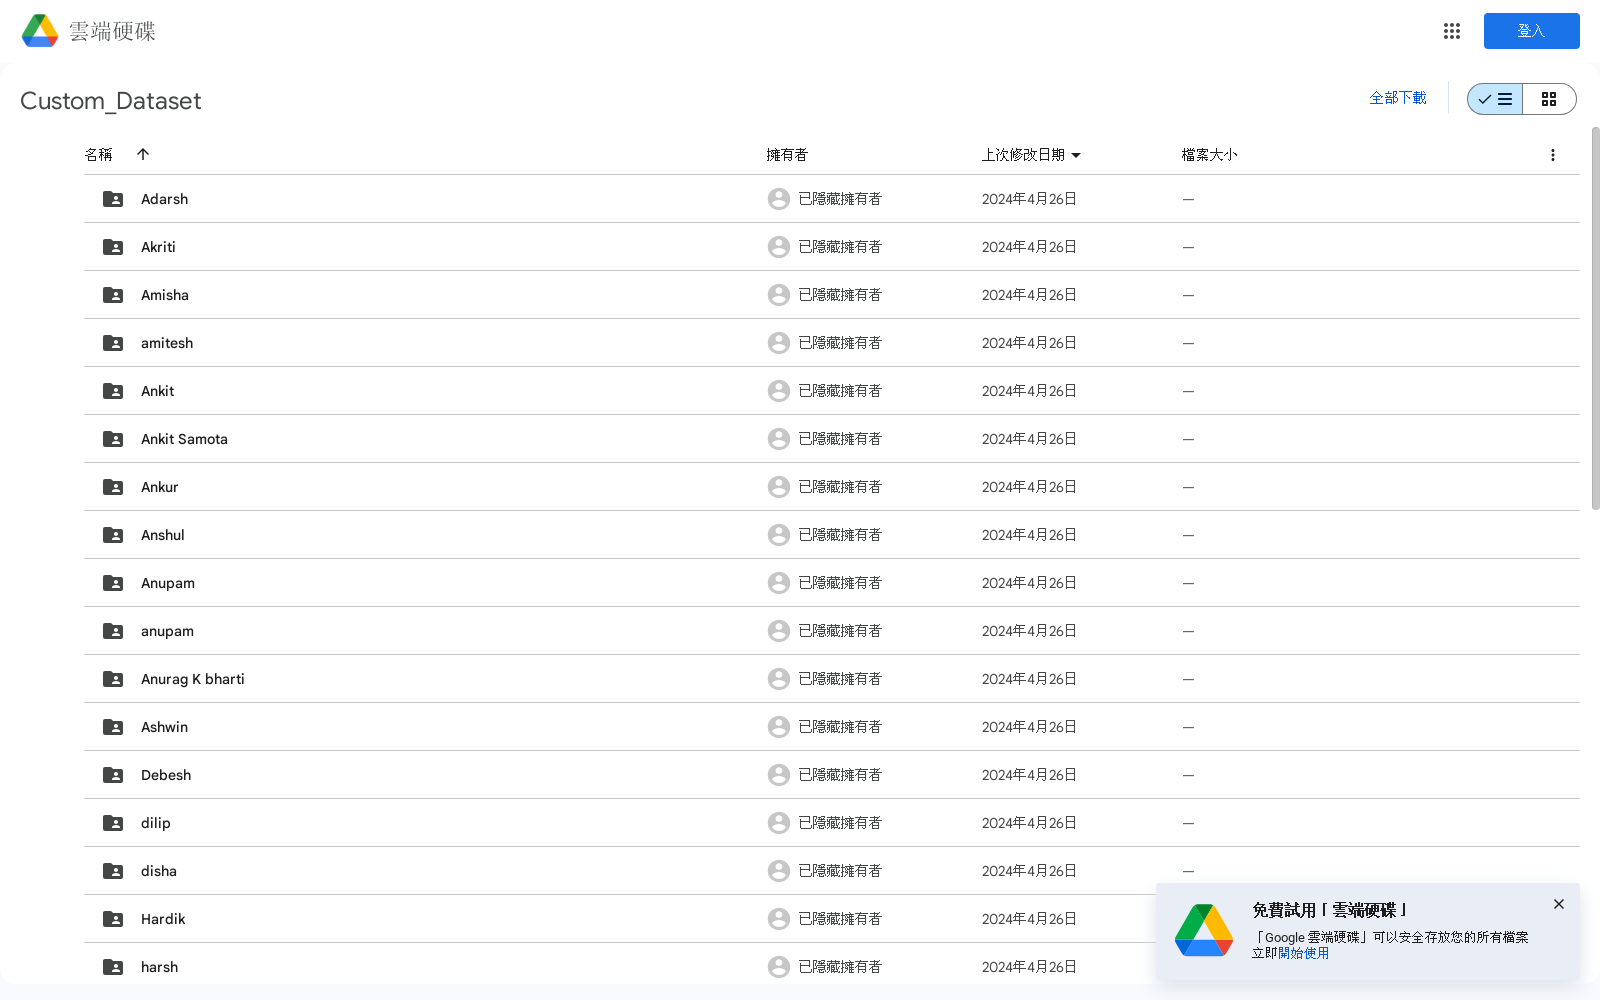Click the blue sign-in button
Viewport: 1600px width, 1000px height.
pyautogui.click(x=1531, y=31)
